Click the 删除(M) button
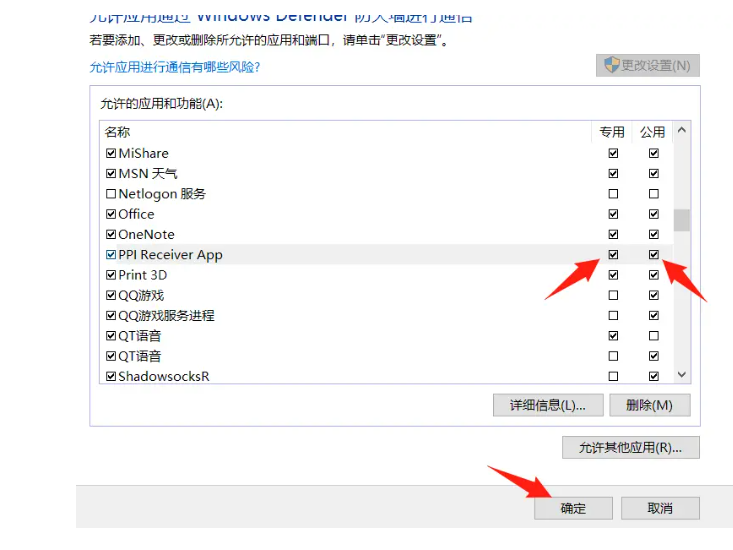Screen dimensions: 733x550 (x=650, y=405)
